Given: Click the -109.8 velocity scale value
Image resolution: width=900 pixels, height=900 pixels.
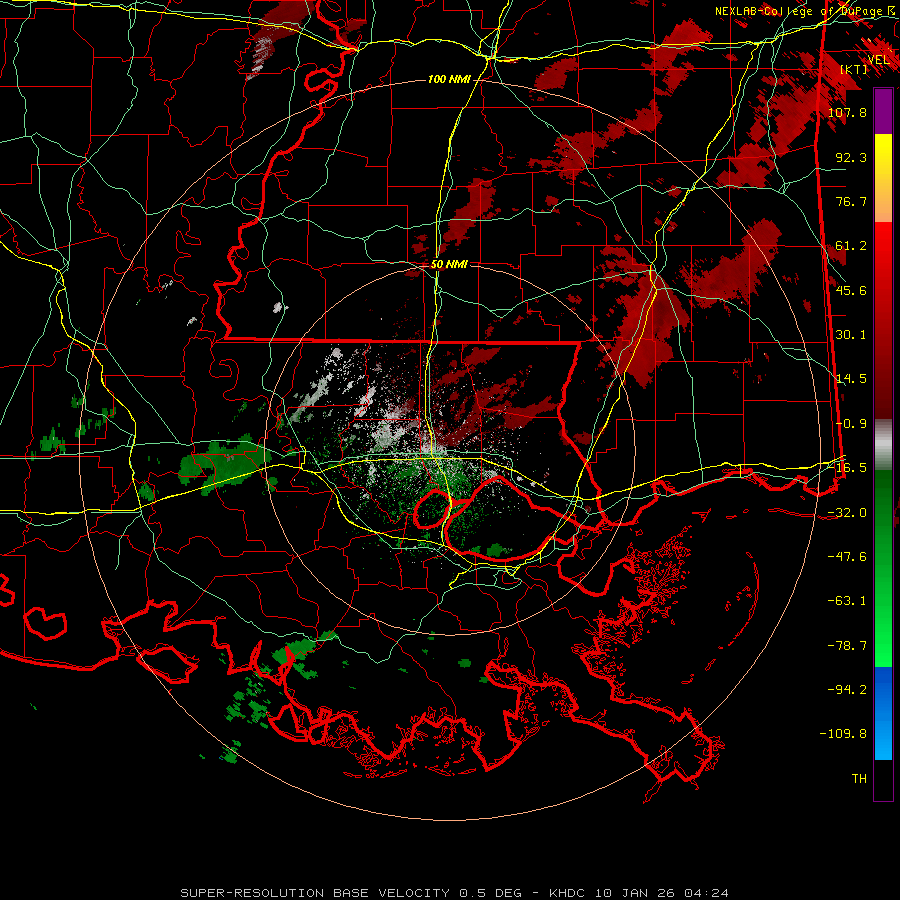Looking at the screenshot, I should pyautogui.click(x=844, y=734).
